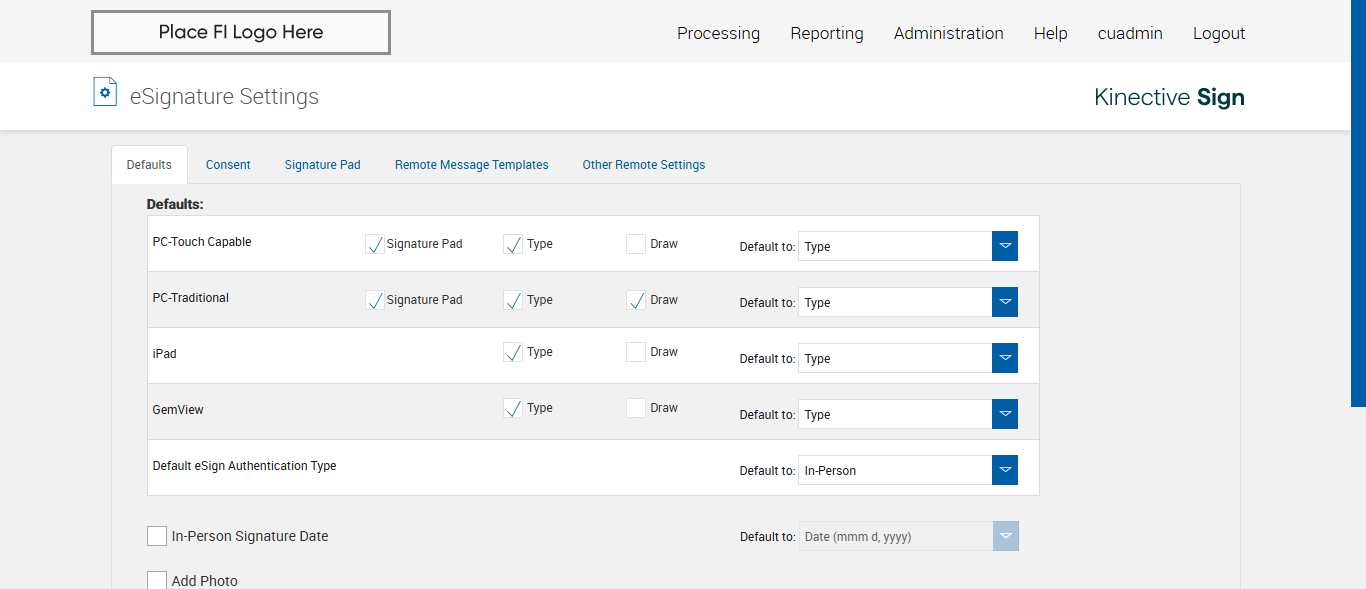This screenshot has width=1366, height=589.
Task: Open the iPad Default to dropdown arrow
Action: (1005, 358)
